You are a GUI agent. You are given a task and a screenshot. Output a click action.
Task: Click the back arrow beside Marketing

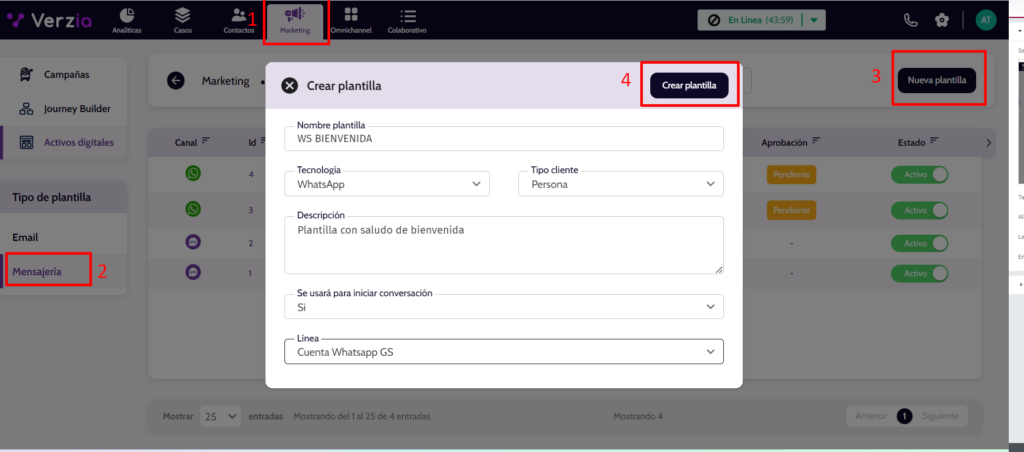point(176,81)
